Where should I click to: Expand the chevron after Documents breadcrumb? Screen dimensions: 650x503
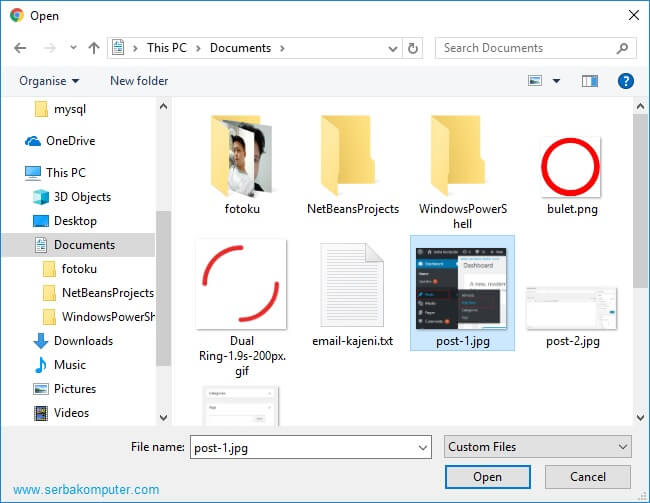point(282,49)
